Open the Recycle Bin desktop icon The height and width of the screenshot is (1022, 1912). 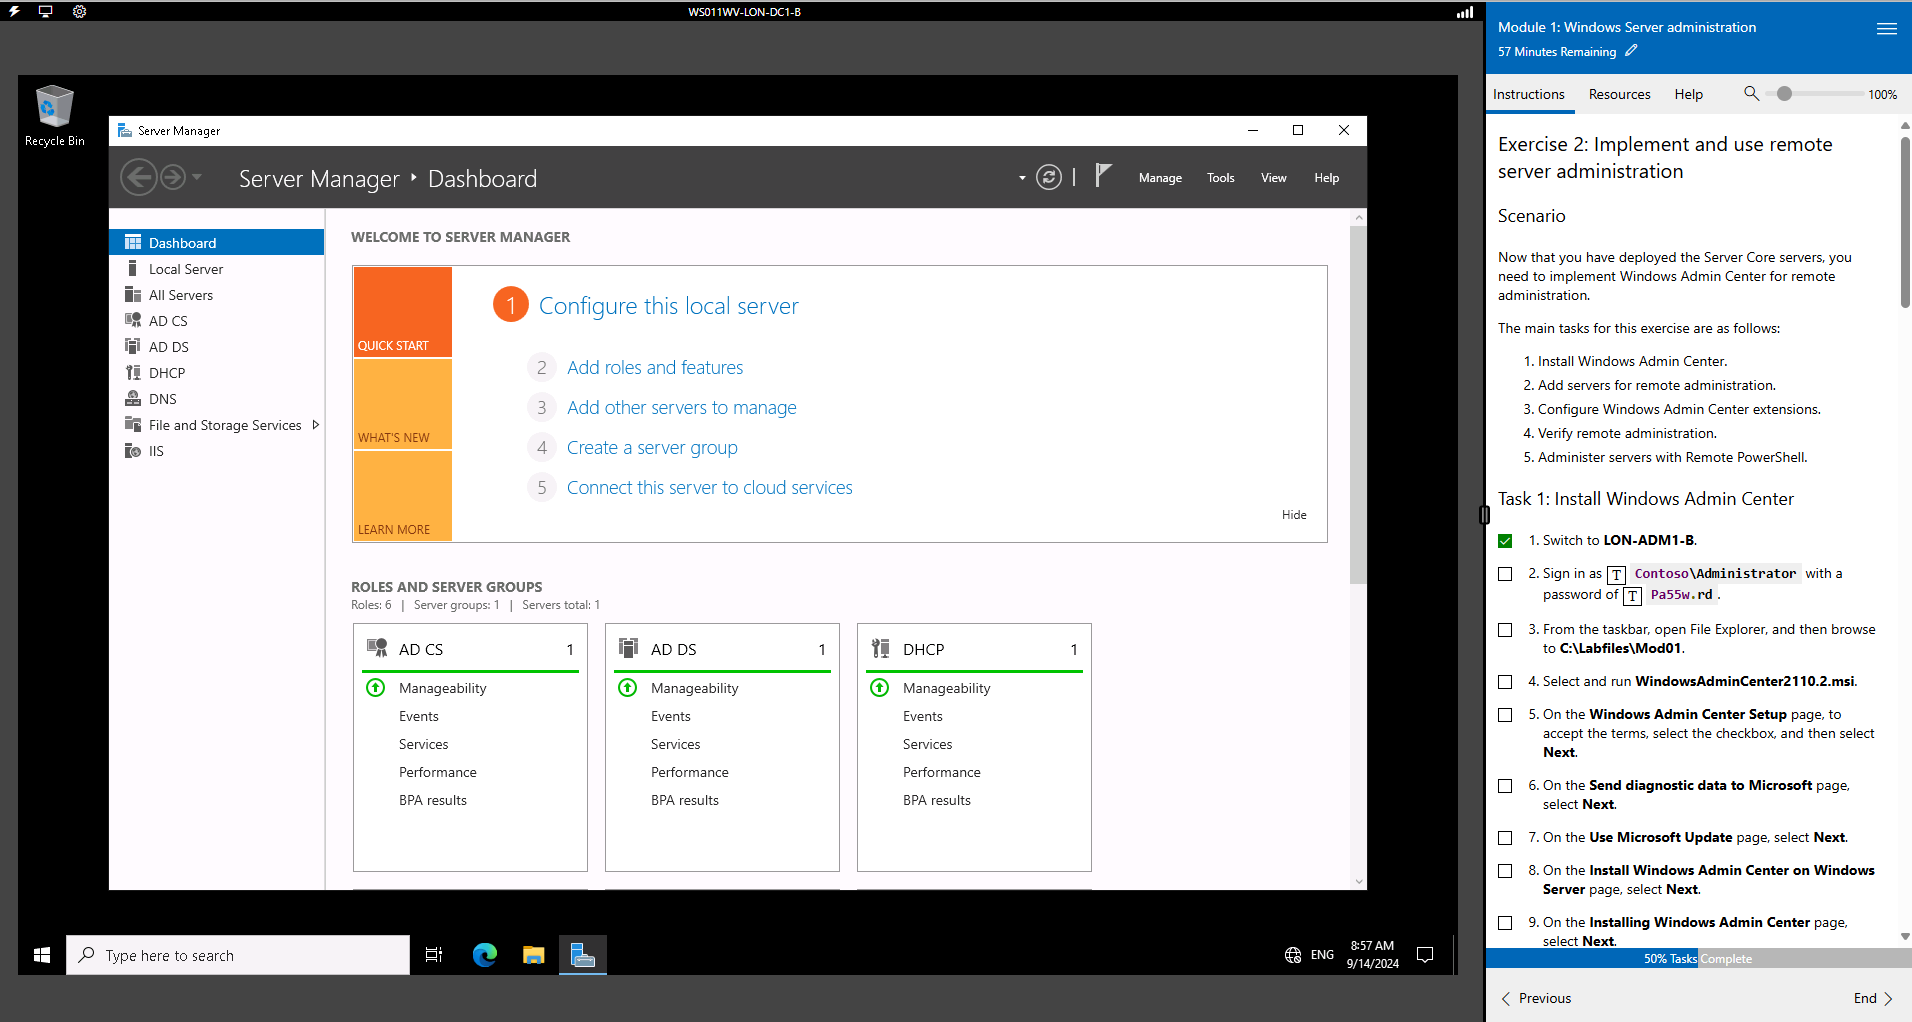54,116
